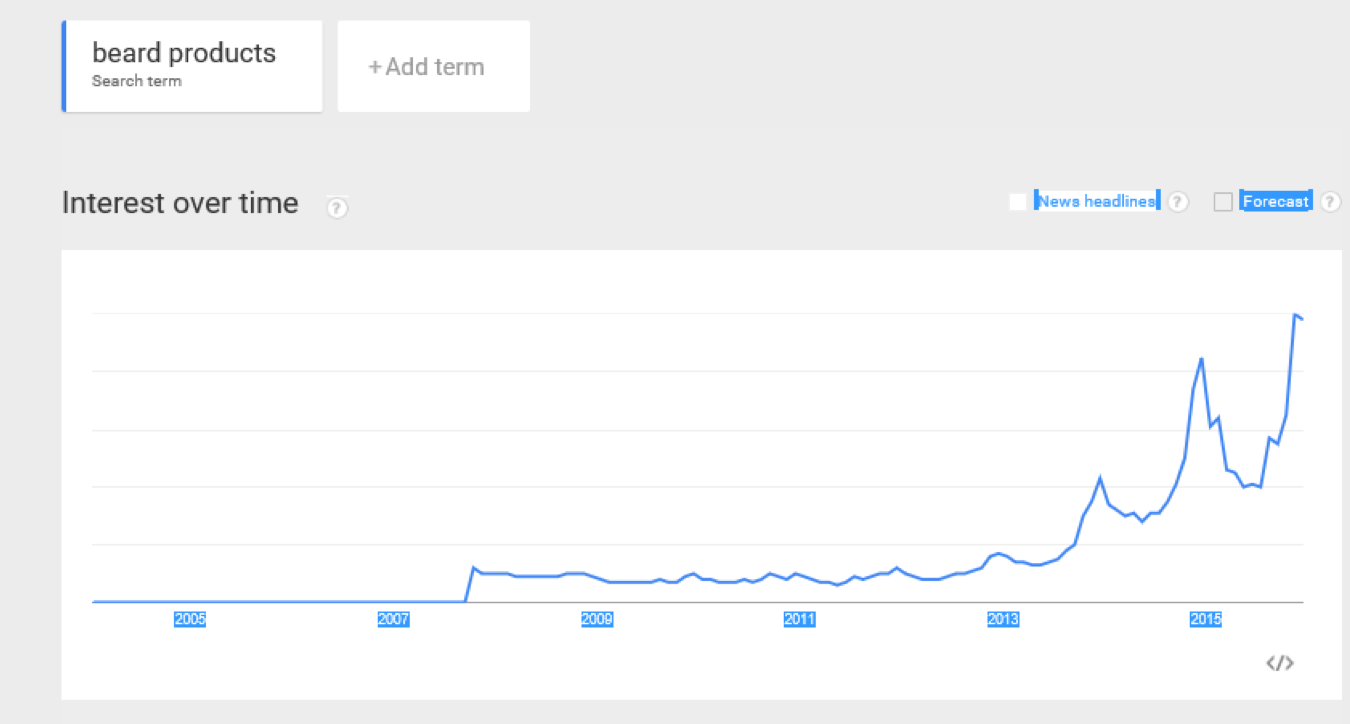
Task: Click the help icon beside Interest over time
Action: tap(337, 208)
